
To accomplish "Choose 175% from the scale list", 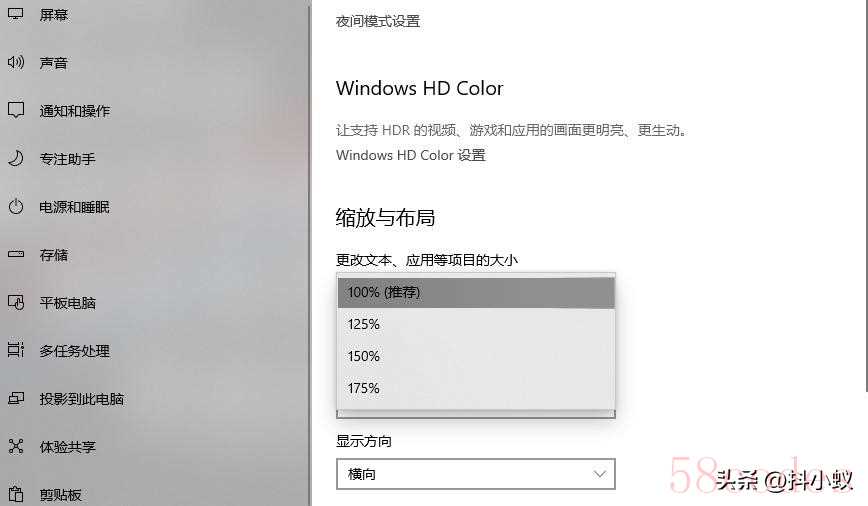I will click(476, 388).
